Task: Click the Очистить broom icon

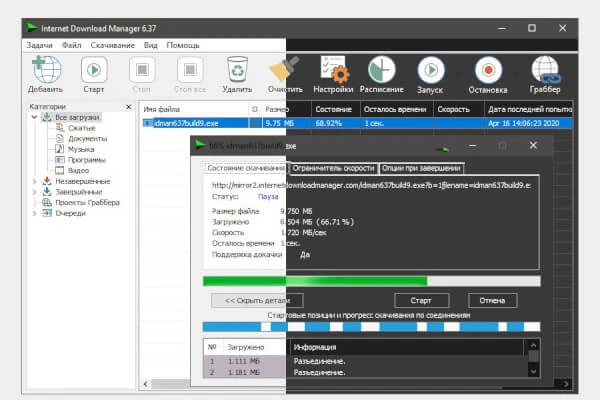Action: click(284, 70)
